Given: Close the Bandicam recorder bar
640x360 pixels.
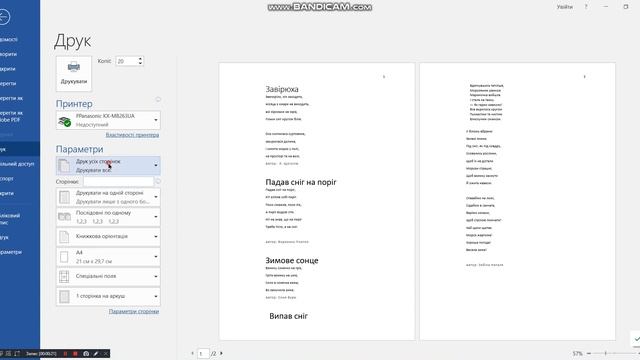Looking at the screenshot, I should pos(106,353).
